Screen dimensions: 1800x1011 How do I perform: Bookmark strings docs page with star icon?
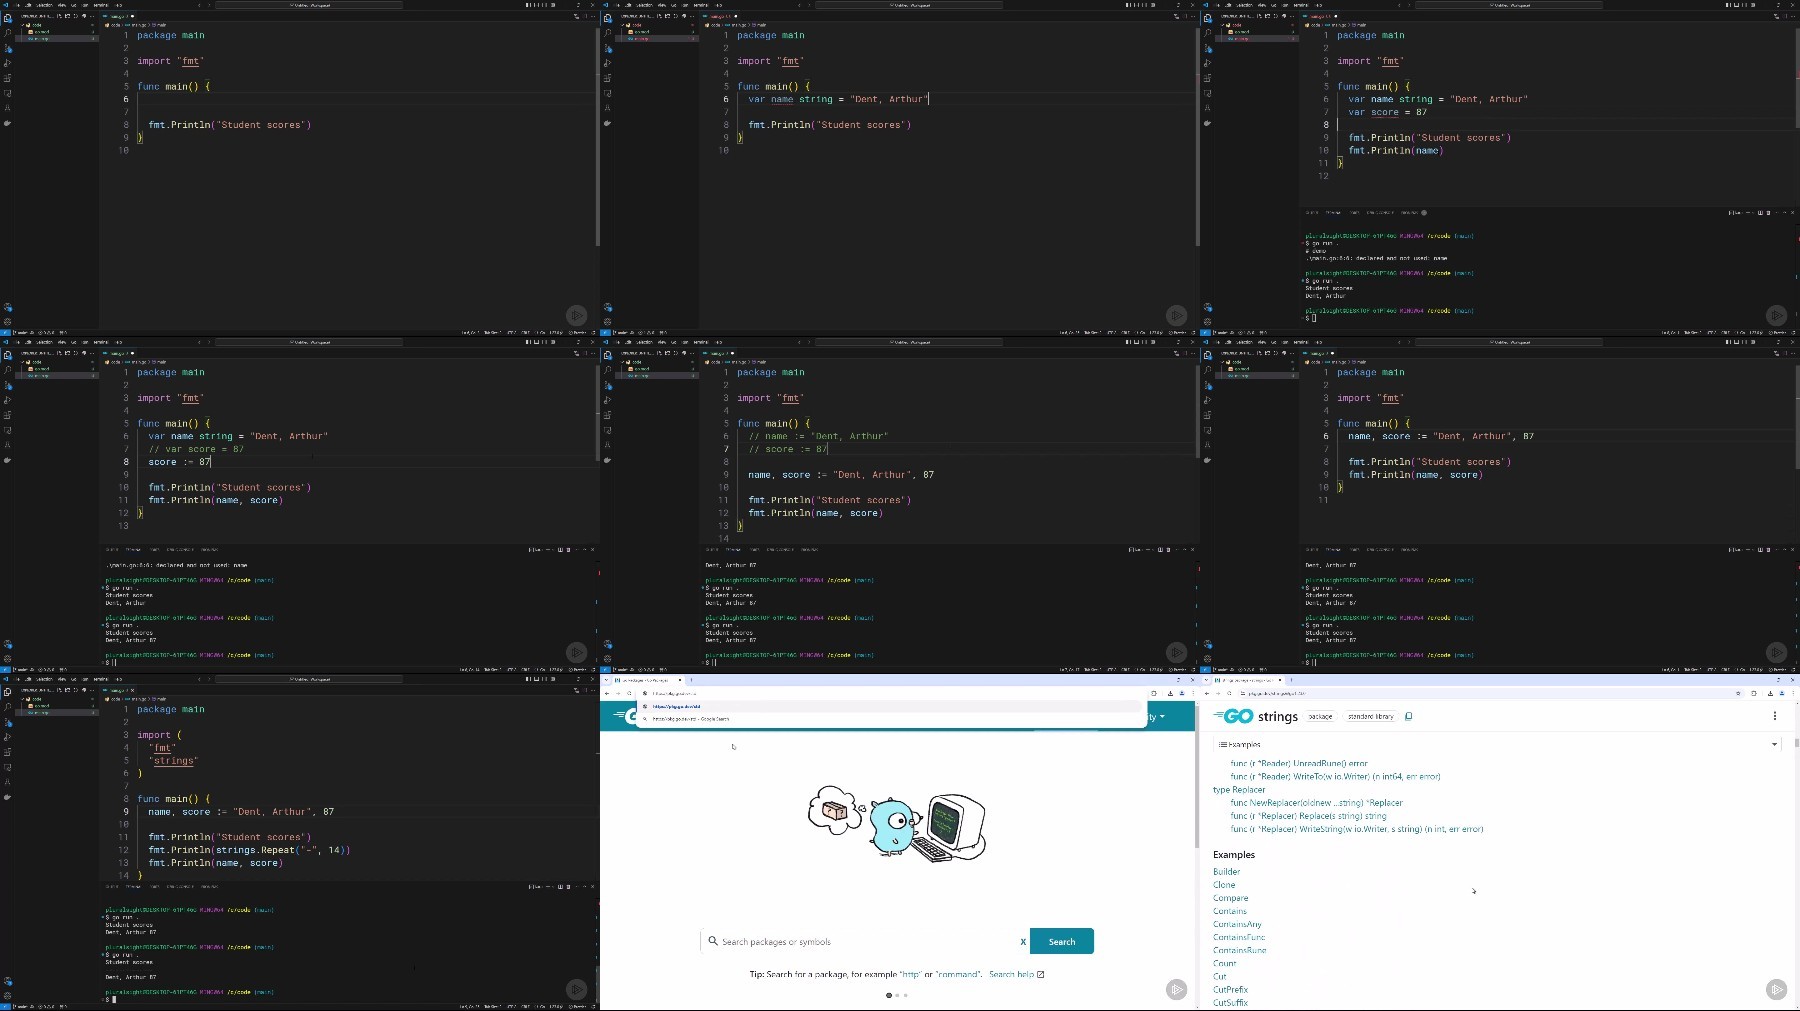[x=1738, y=693]
